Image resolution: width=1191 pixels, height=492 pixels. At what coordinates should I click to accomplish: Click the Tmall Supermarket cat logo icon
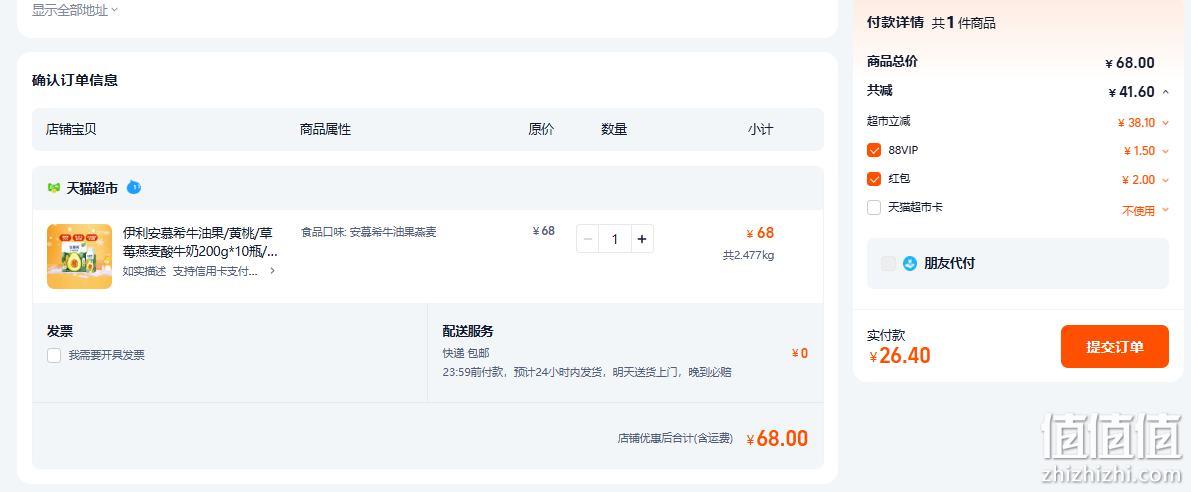click(53, 188)
